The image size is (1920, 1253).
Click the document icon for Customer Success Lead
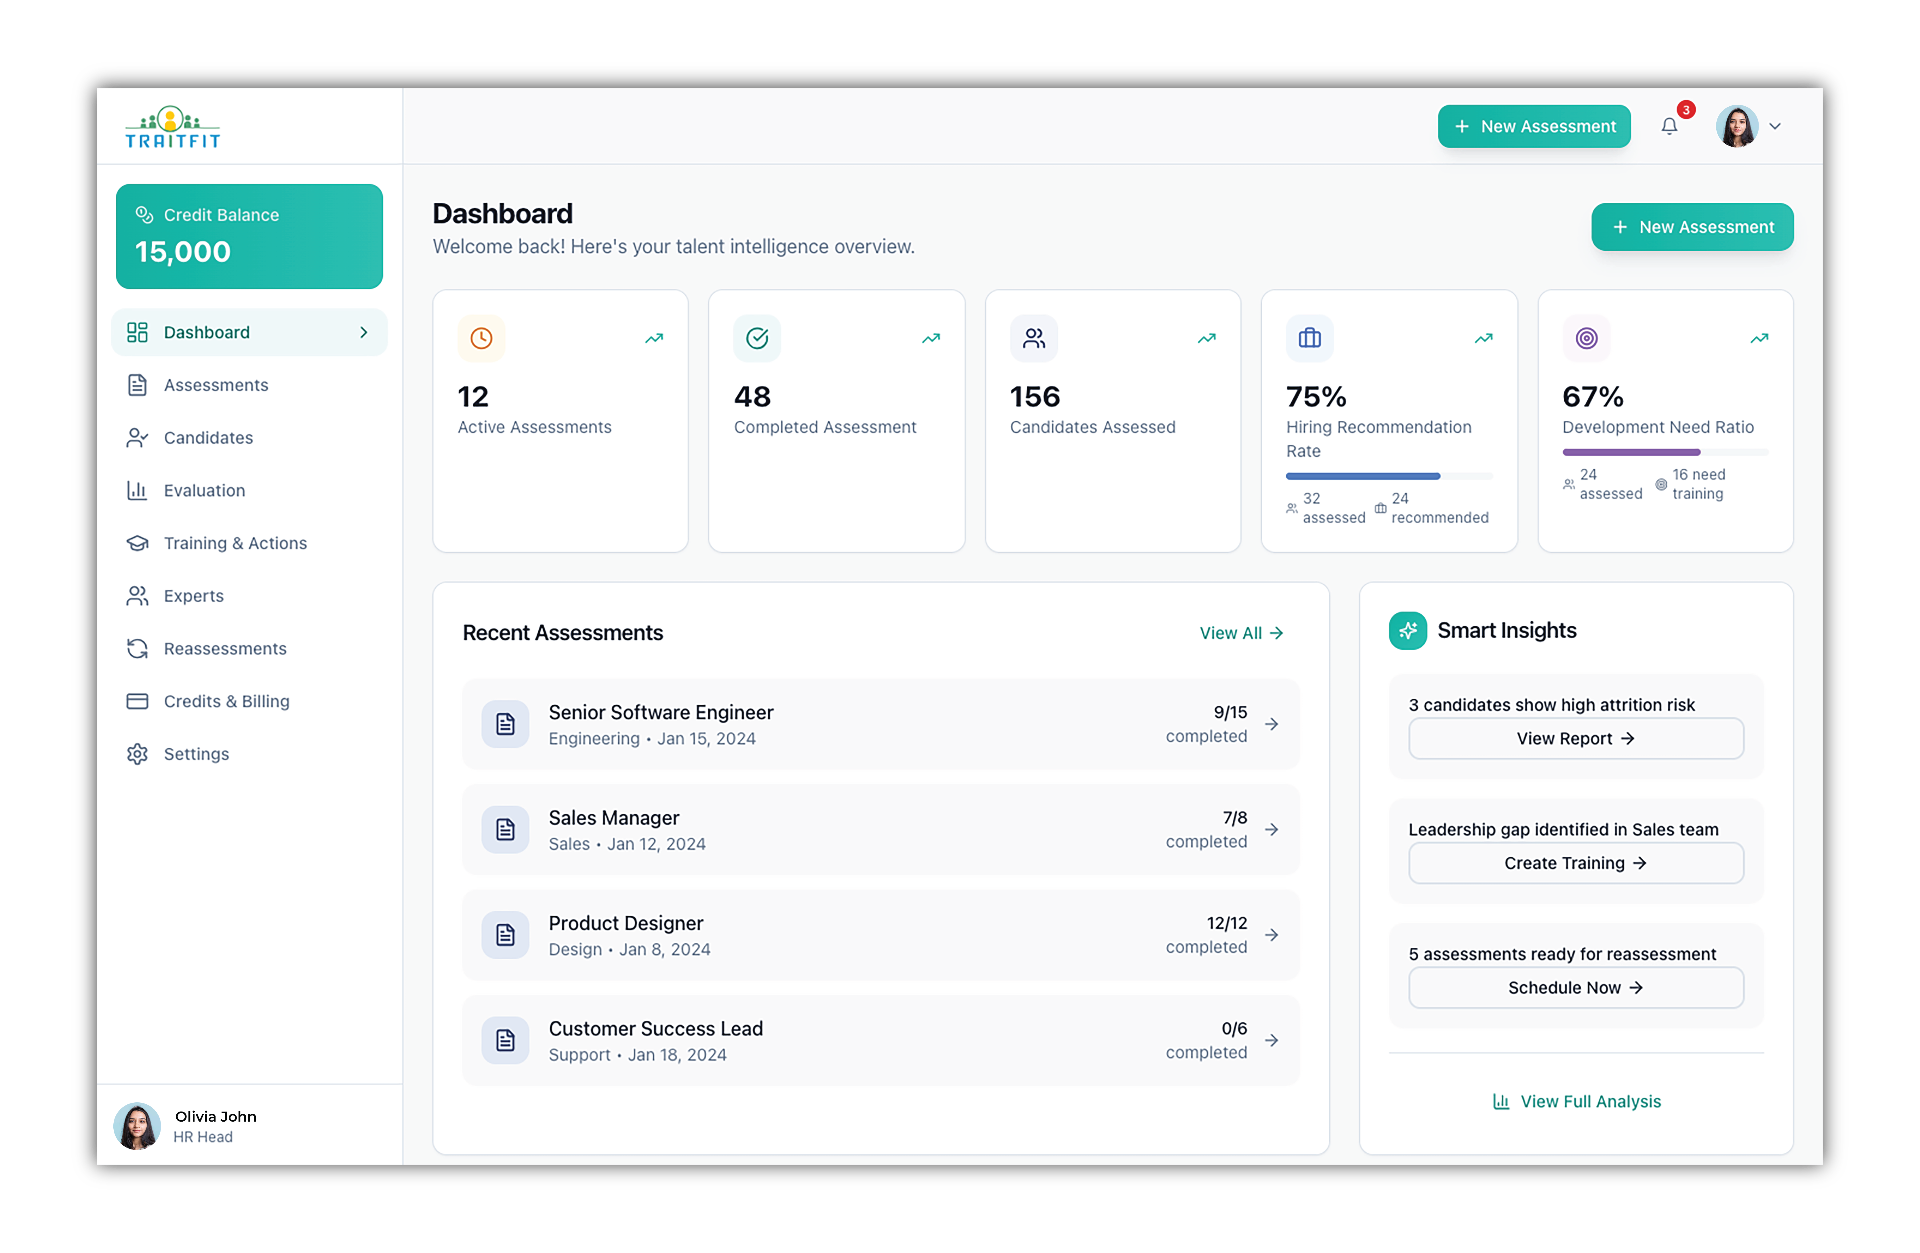506,1041
